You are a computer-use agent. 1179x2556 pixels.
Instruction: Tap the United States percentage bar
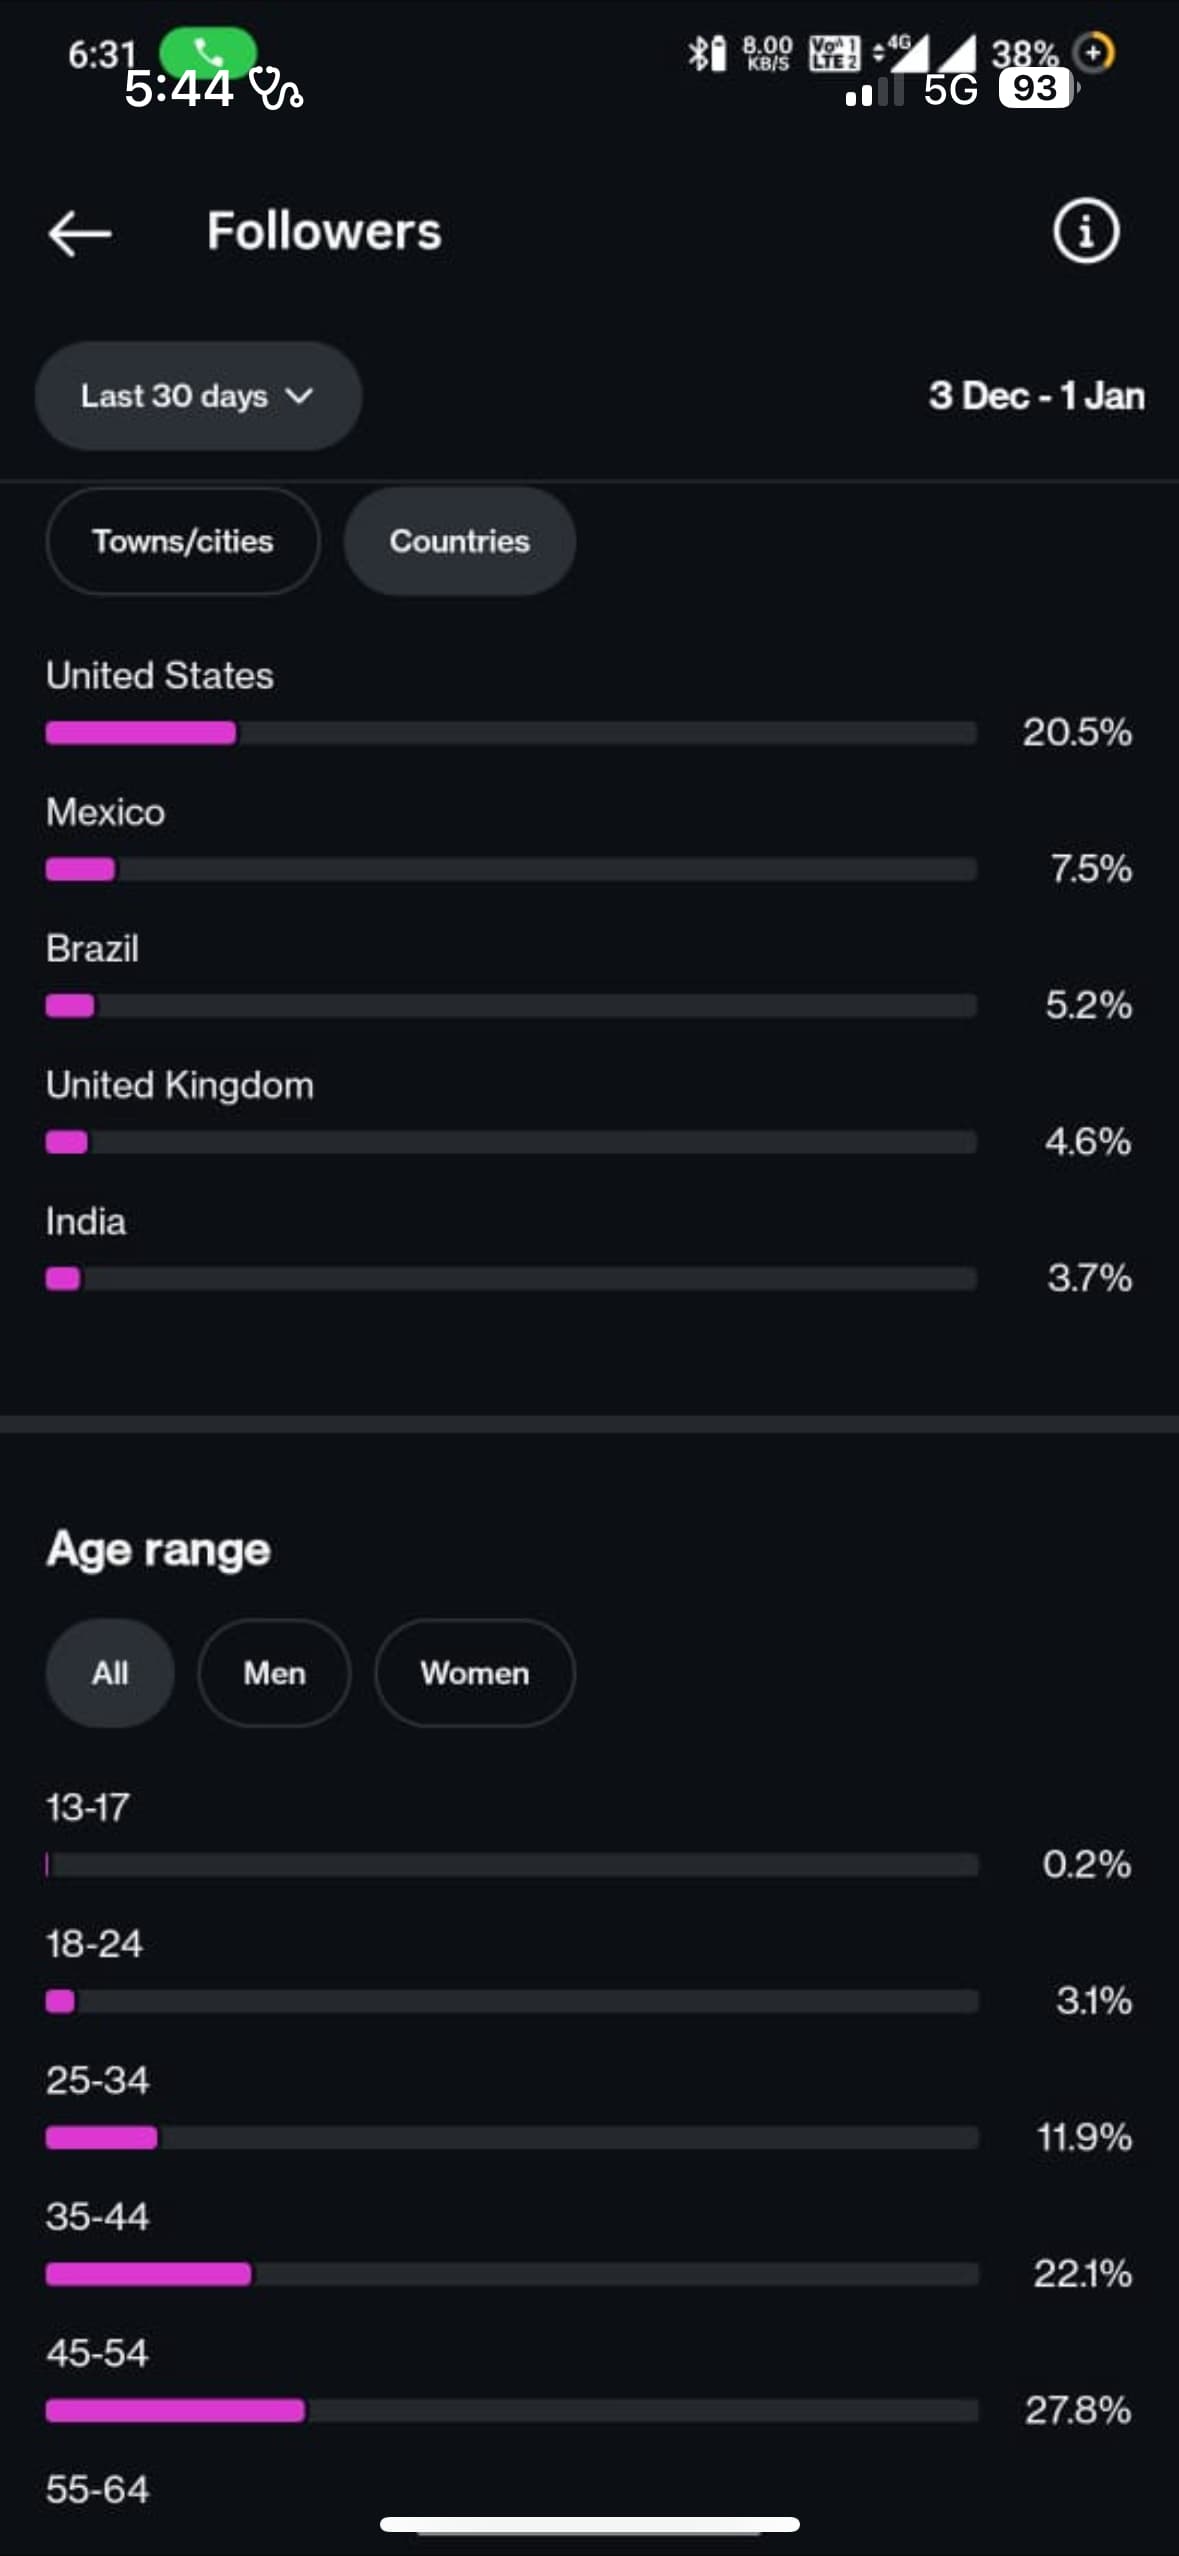(510, 733)
